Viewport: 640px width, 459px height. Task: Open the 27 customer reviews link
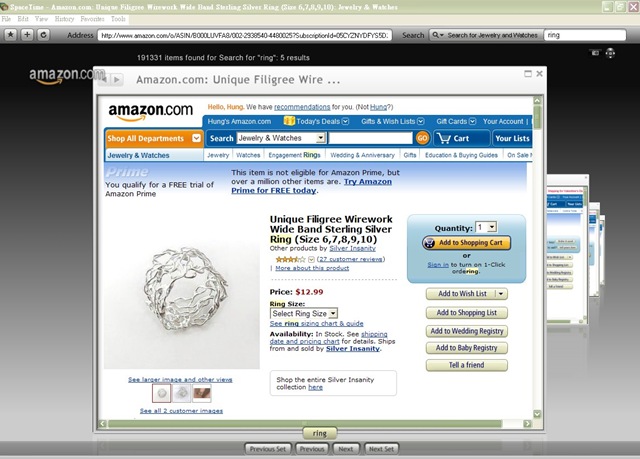point(351,259)
